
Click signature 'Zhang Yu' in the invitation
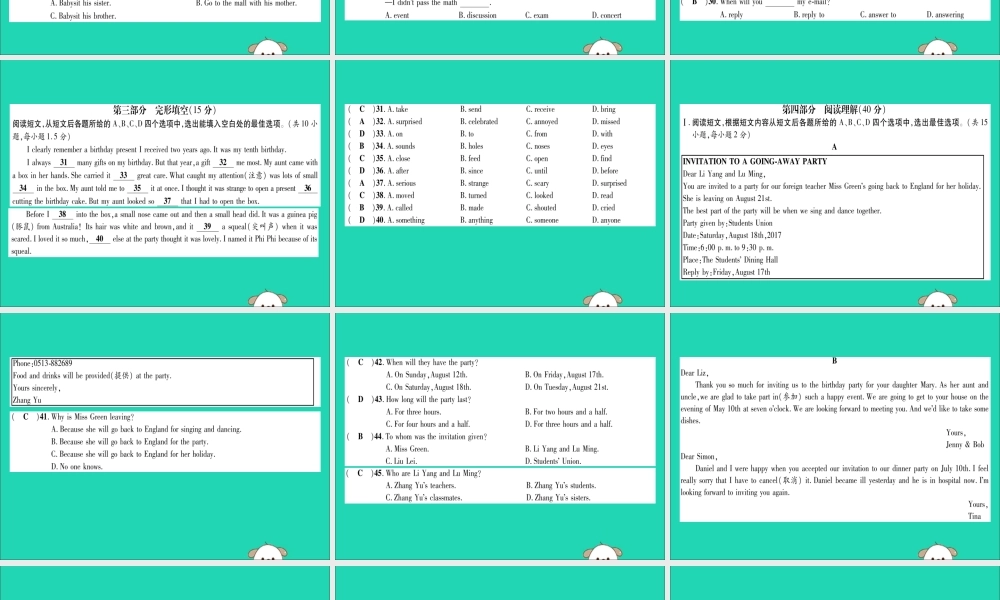coord(27,400)
